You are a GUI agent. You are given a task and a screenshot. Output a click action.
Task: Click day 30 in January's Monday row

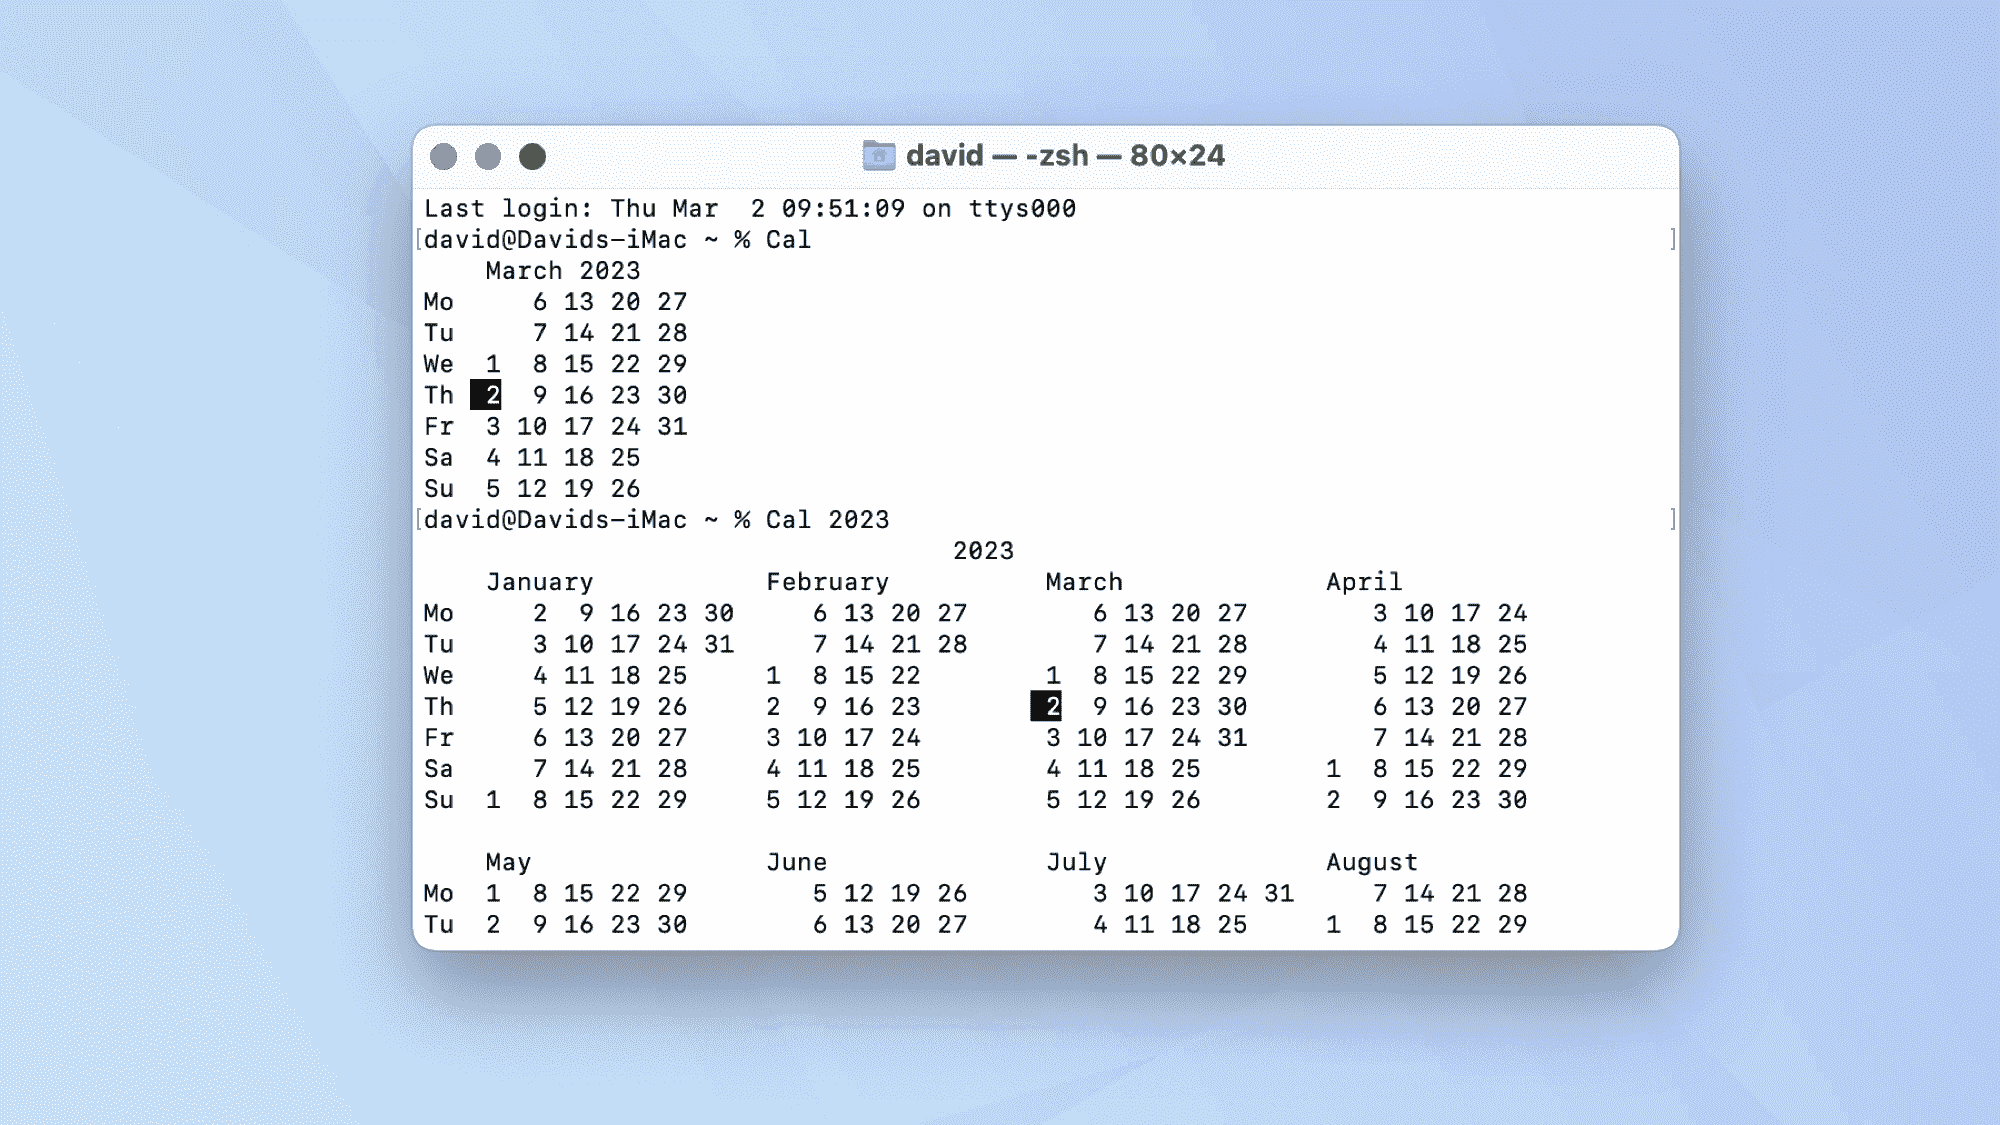click(719, 613)
